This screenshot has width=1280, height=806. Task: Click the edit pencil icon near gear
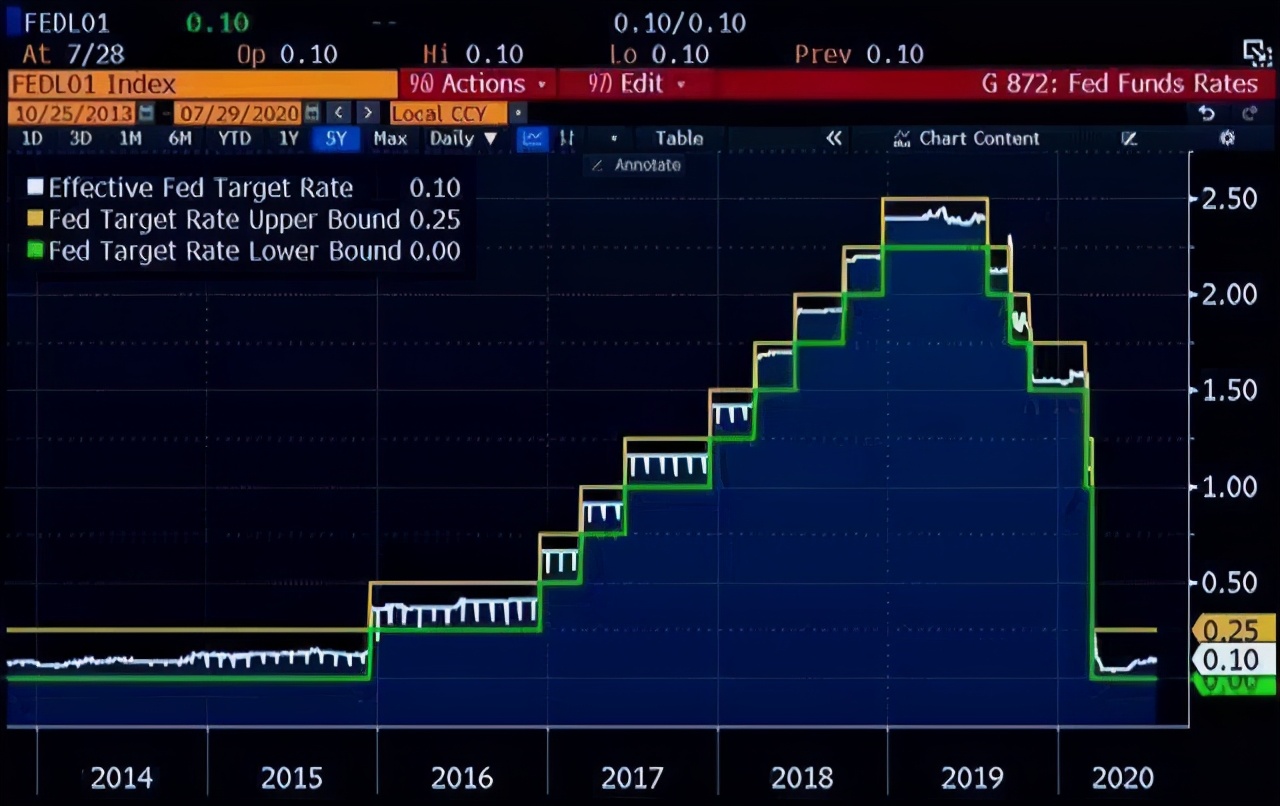[1130, 139]
